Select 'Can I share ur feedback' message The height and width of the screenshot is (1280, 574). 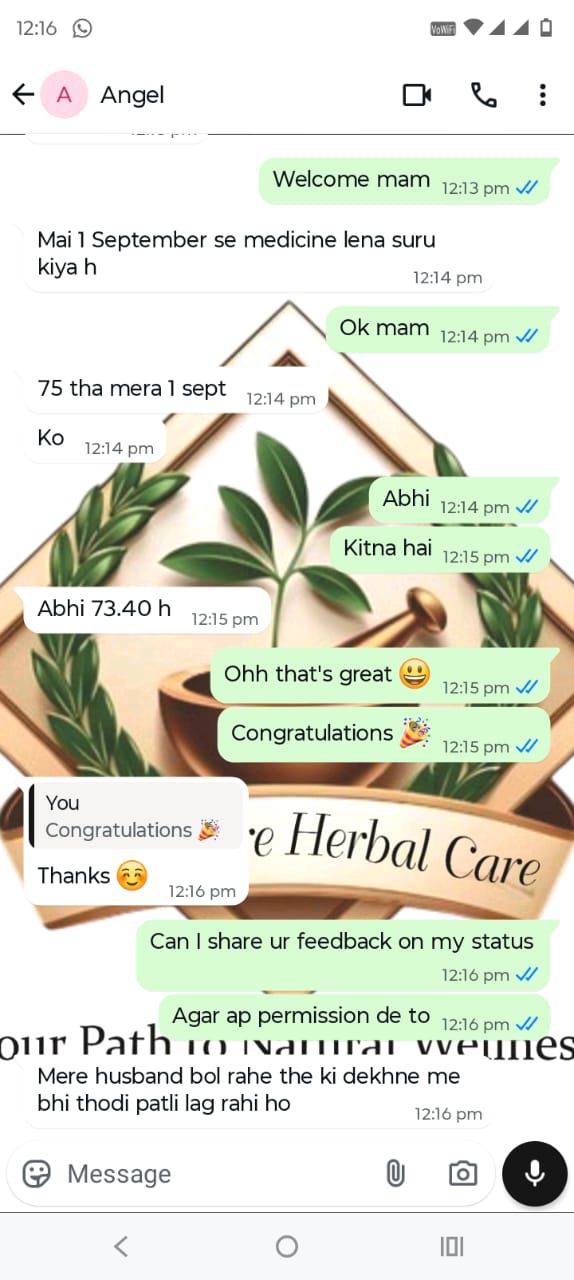pos(343,955)
